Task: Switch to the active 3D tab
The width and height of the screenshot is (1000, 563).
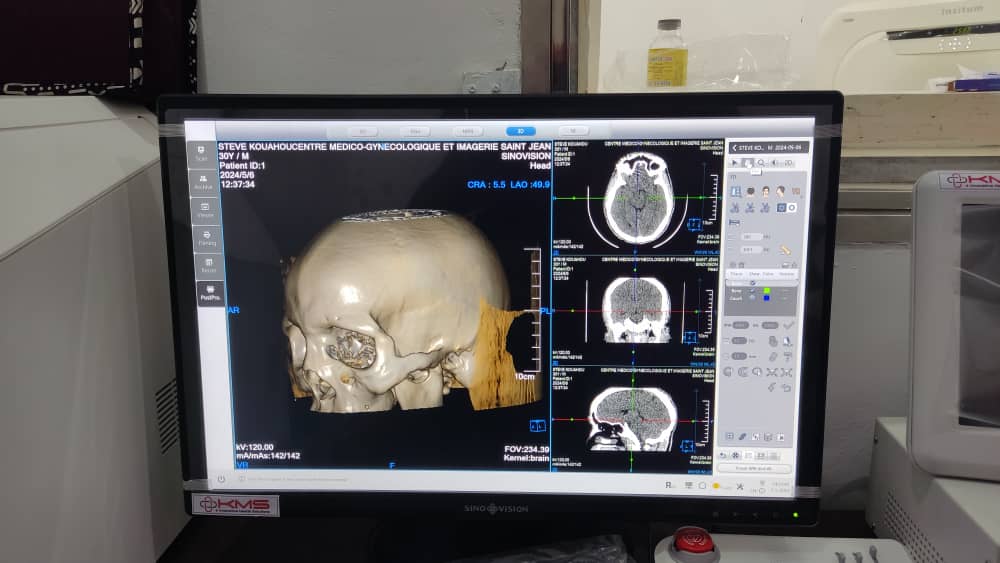Action: coord(520,131)
